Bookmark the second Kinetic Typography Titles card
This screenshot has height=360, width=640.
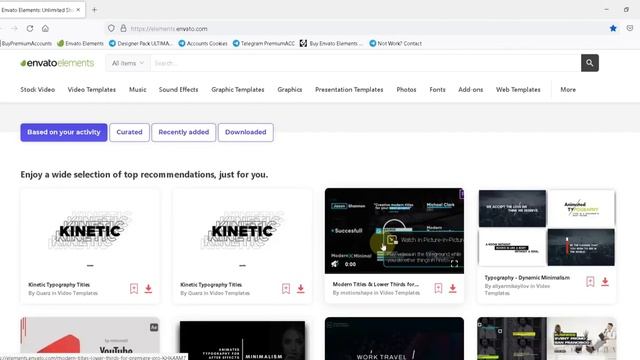click(x=286, y=289)
